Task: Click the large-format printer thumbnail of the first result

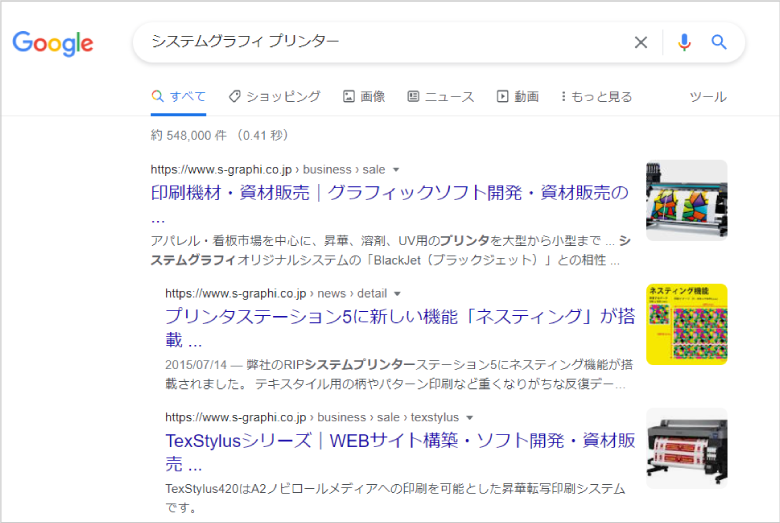Action: pyautogui.click(x=686, y=200)
